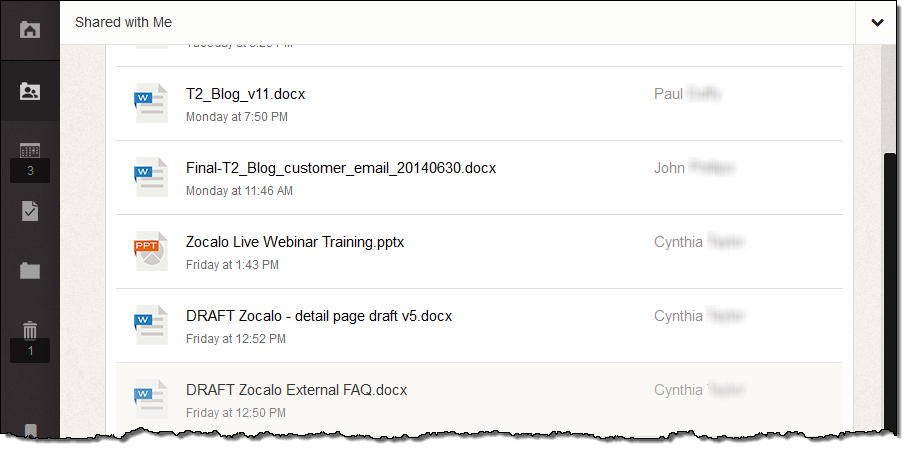Go to the Home icon in sidebar

[30, 29]
